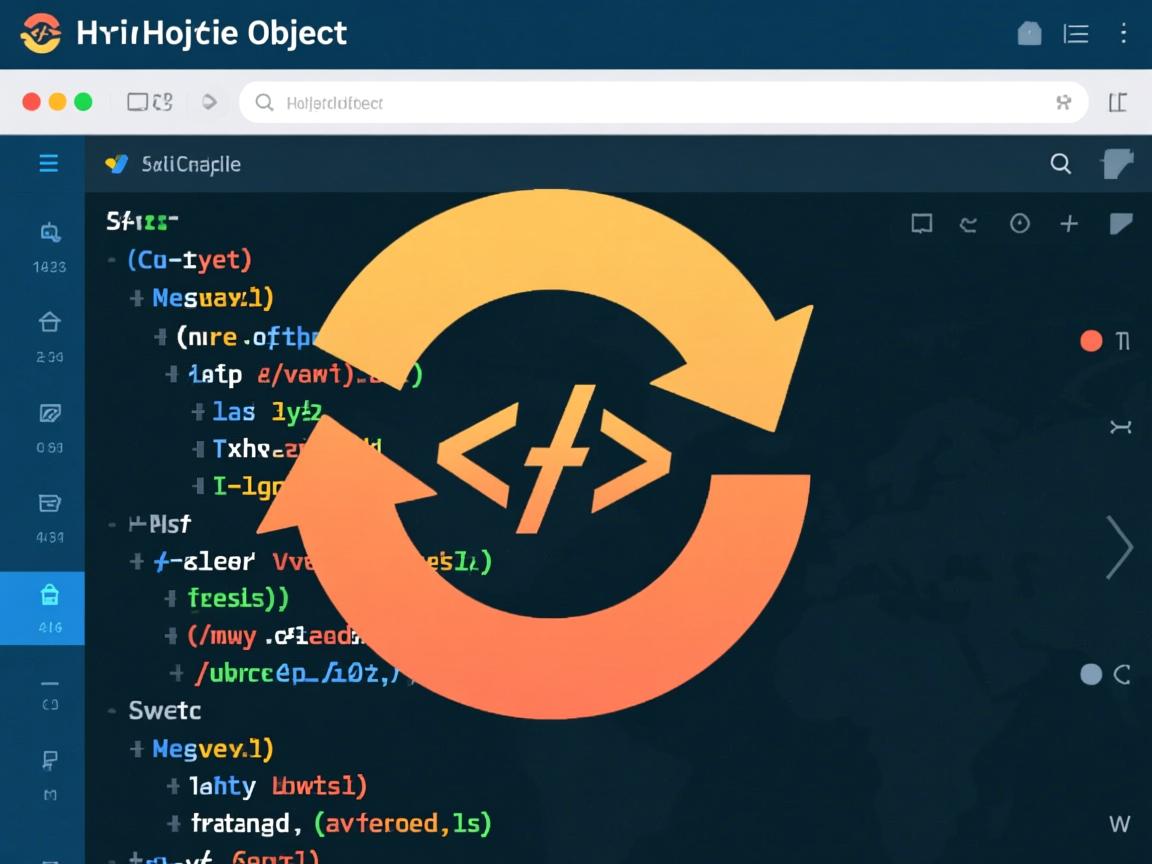Collapse the Swetc section
Screen dimensions: 1152x864
click(x=112, y=711)
